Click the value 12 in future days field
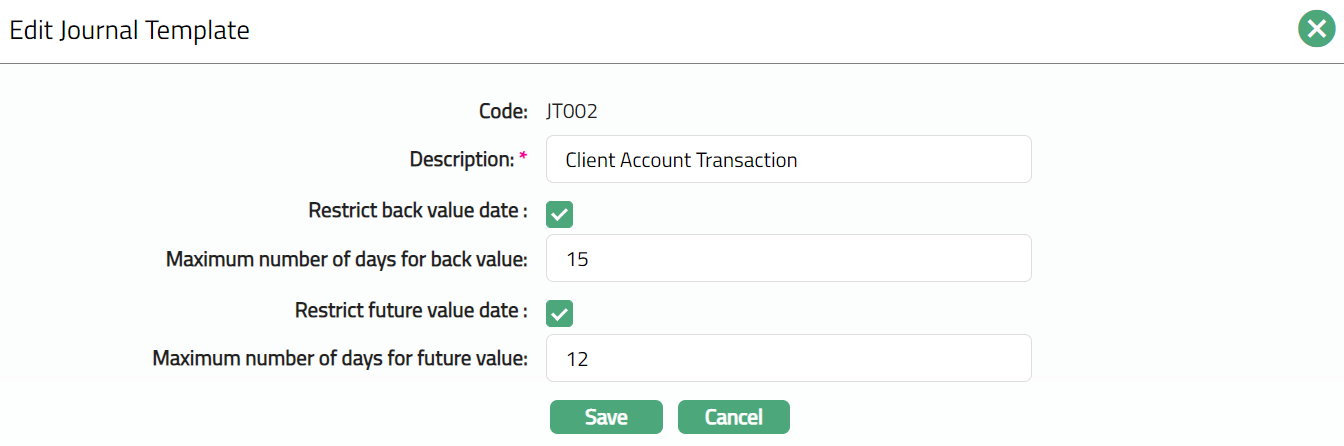1344x446 pixels. [577, 359]
